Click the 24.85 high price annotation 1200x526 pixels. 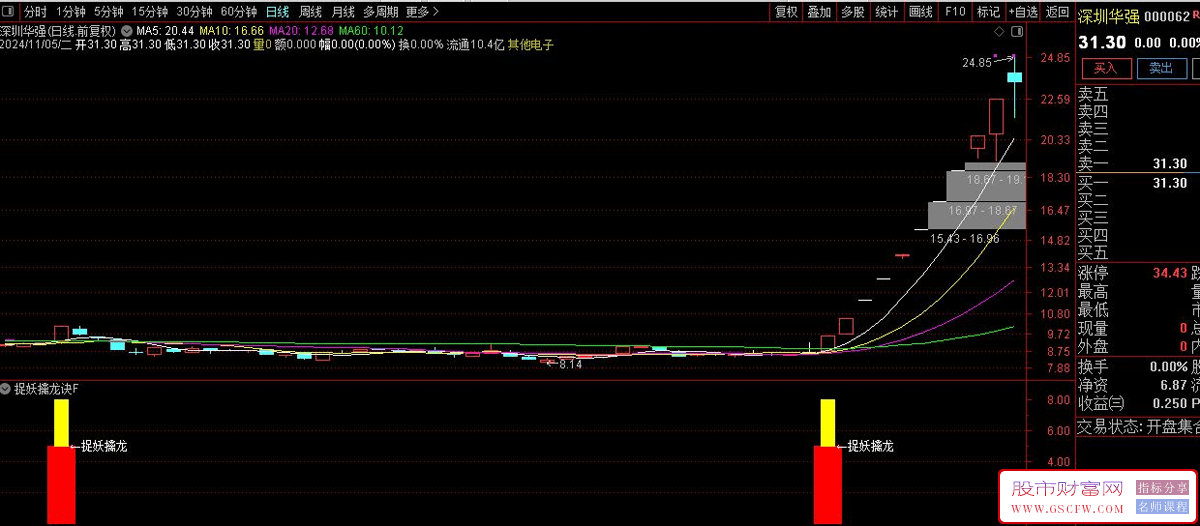pos(977,62)
